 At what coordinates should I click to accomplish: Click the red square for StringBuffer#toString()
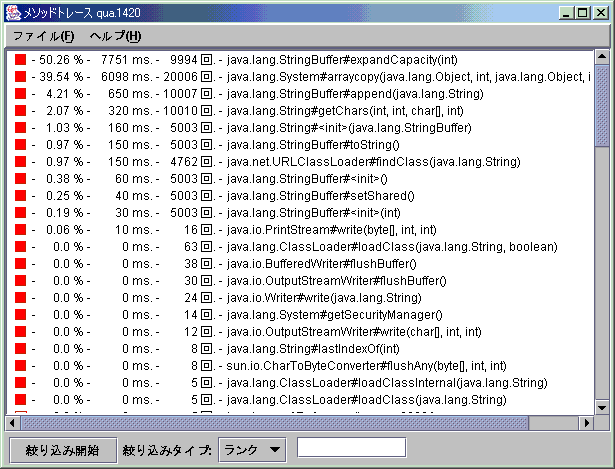[20, 145]
